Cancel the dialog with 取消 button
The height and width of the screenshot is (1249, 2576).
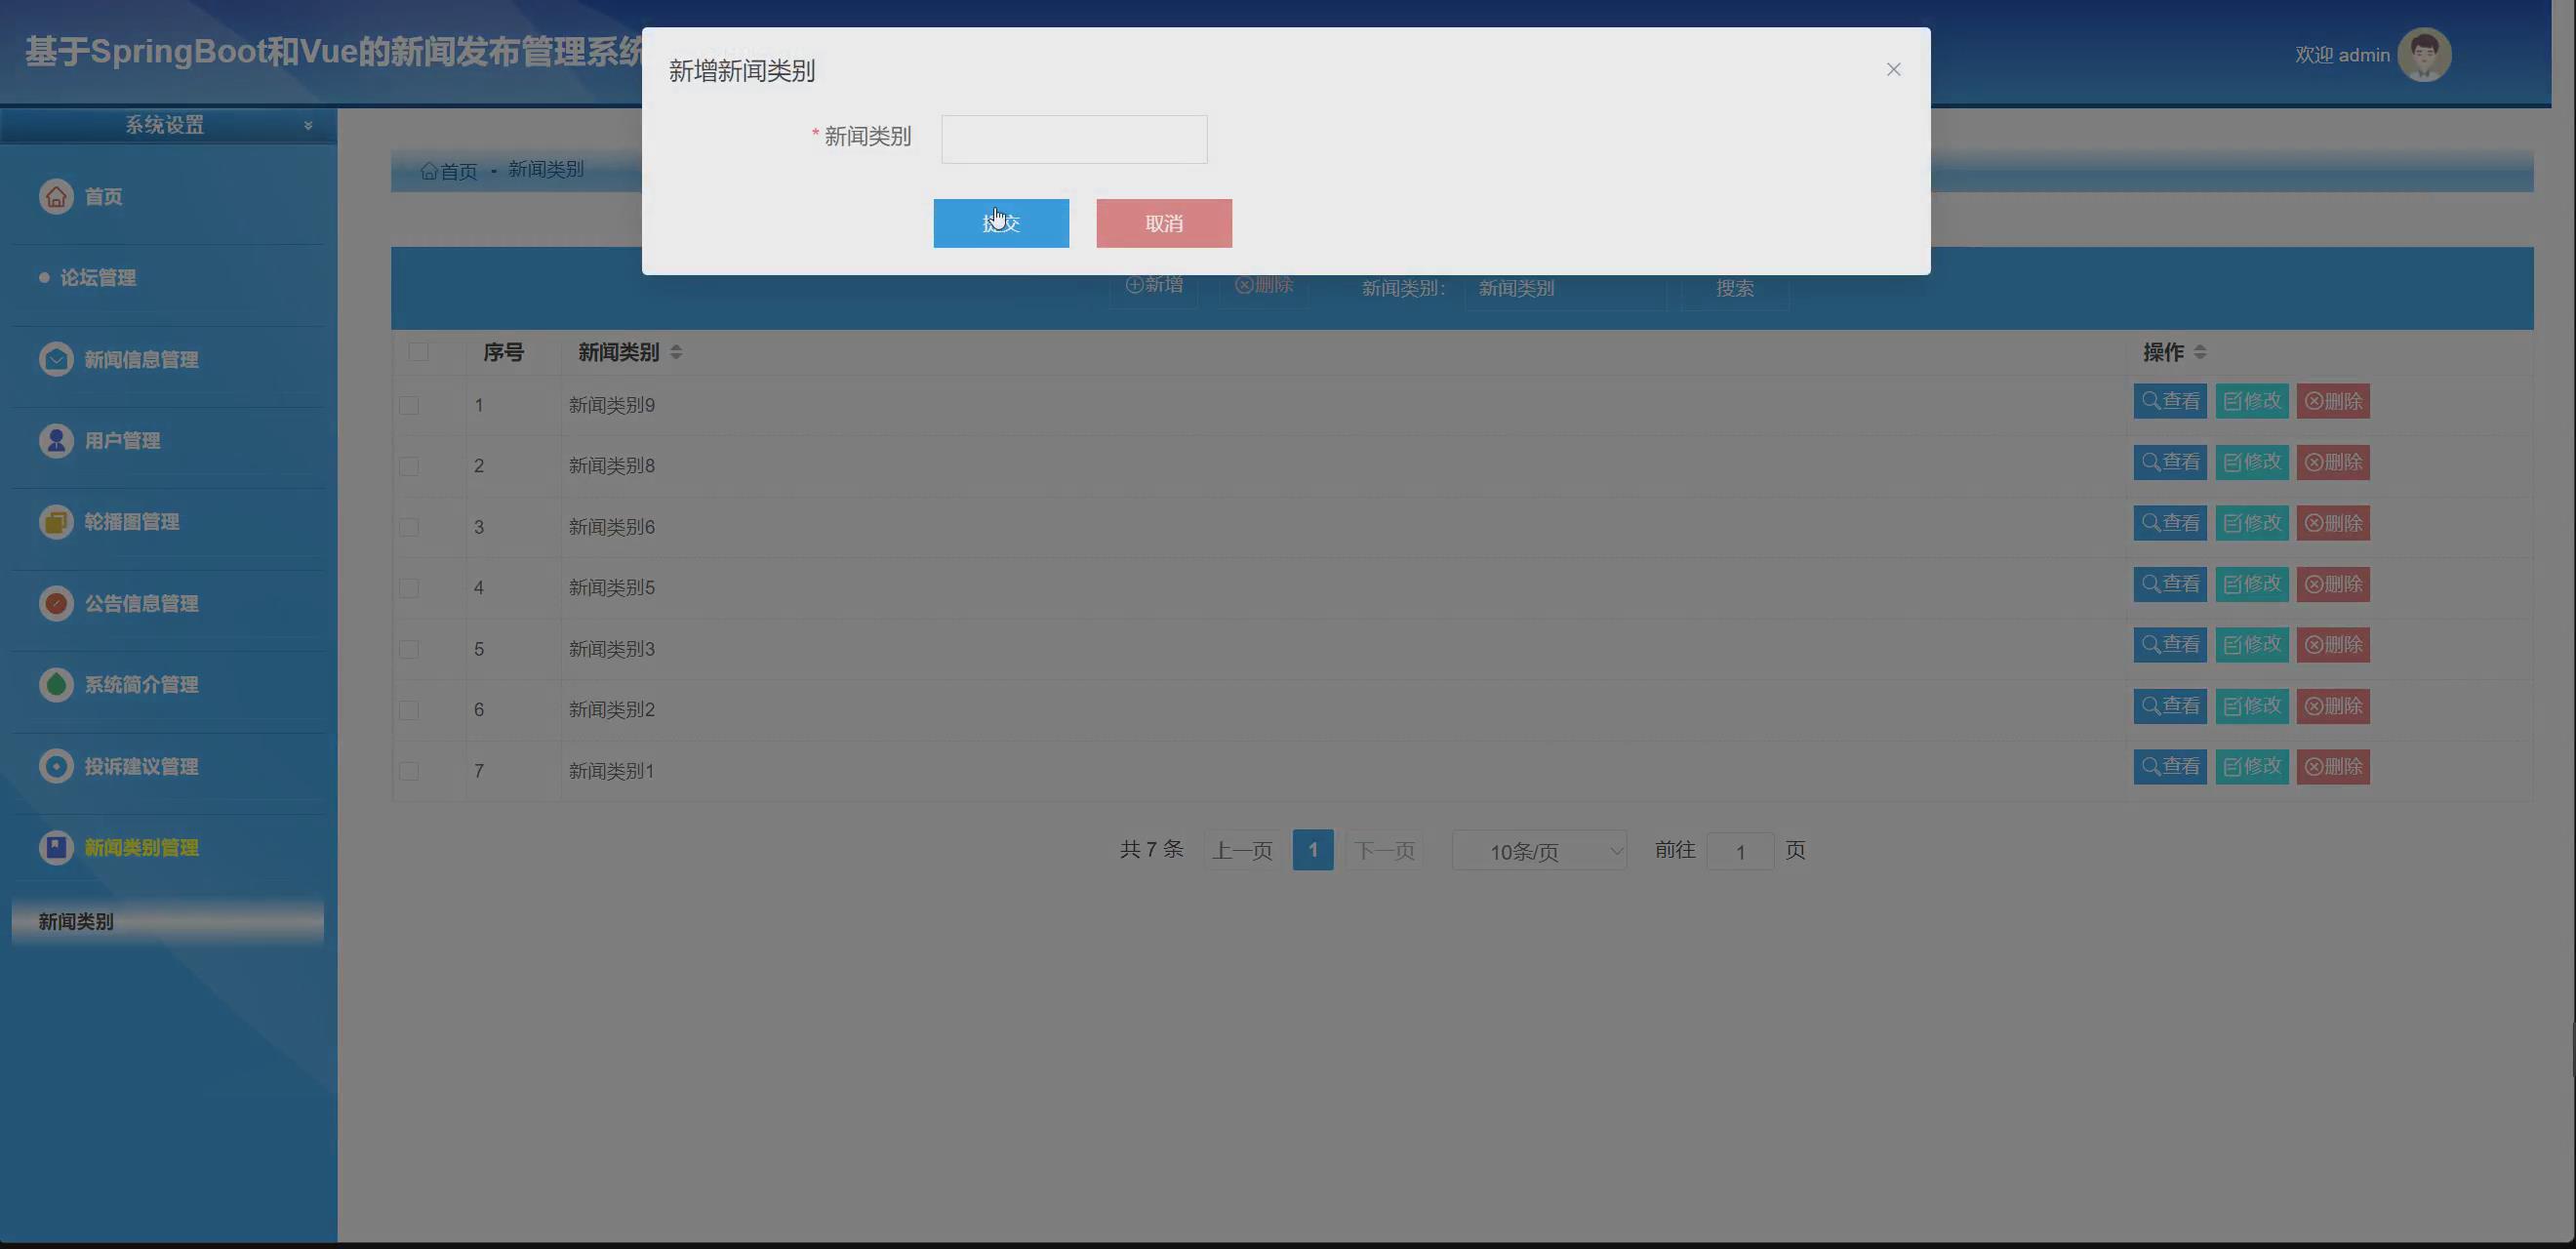point(1163,223)
